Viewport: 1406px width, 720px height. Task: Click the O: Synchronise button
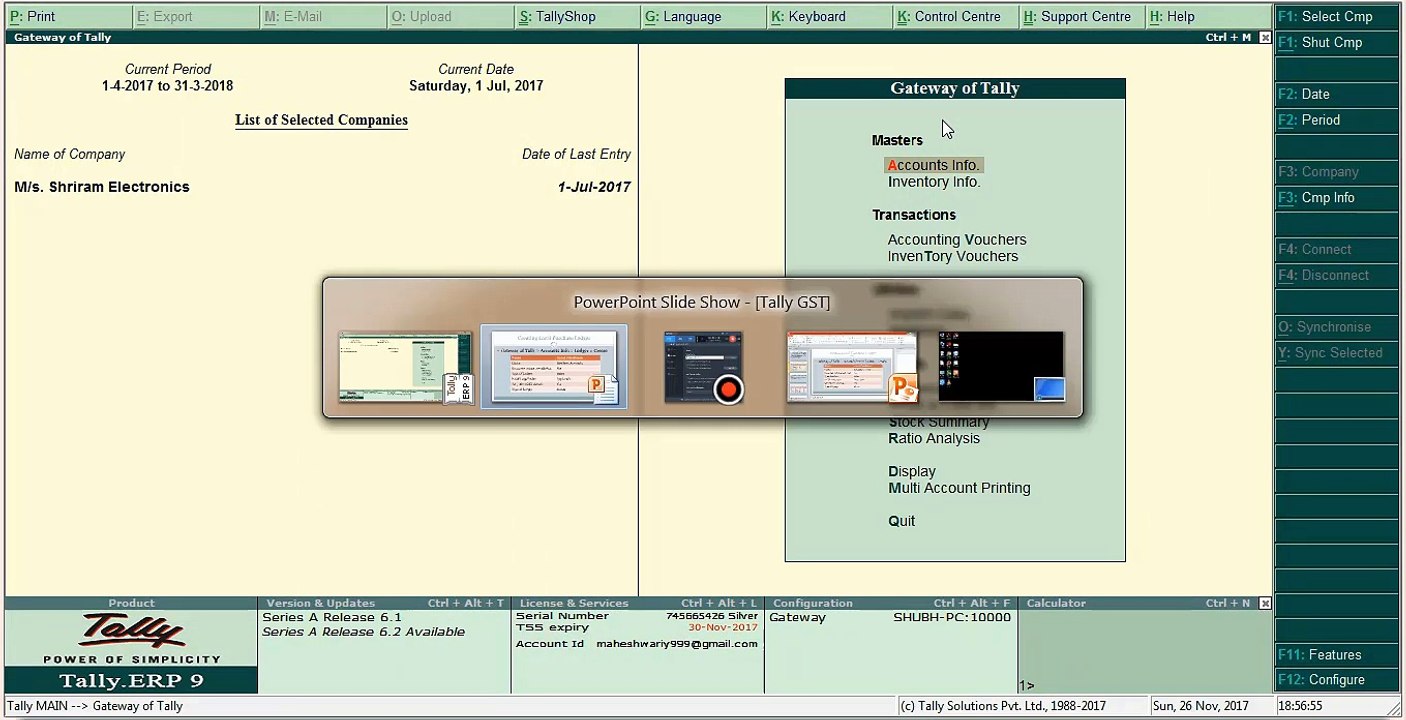1337,327
